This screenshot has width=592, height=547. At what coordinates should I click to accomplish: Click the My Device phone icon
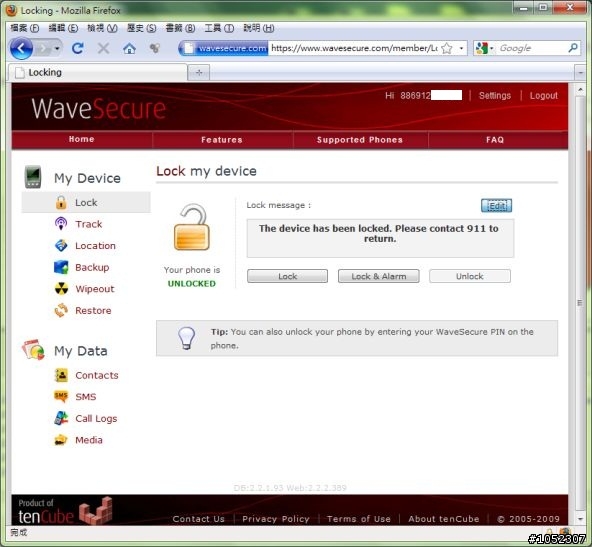[33, 177]
